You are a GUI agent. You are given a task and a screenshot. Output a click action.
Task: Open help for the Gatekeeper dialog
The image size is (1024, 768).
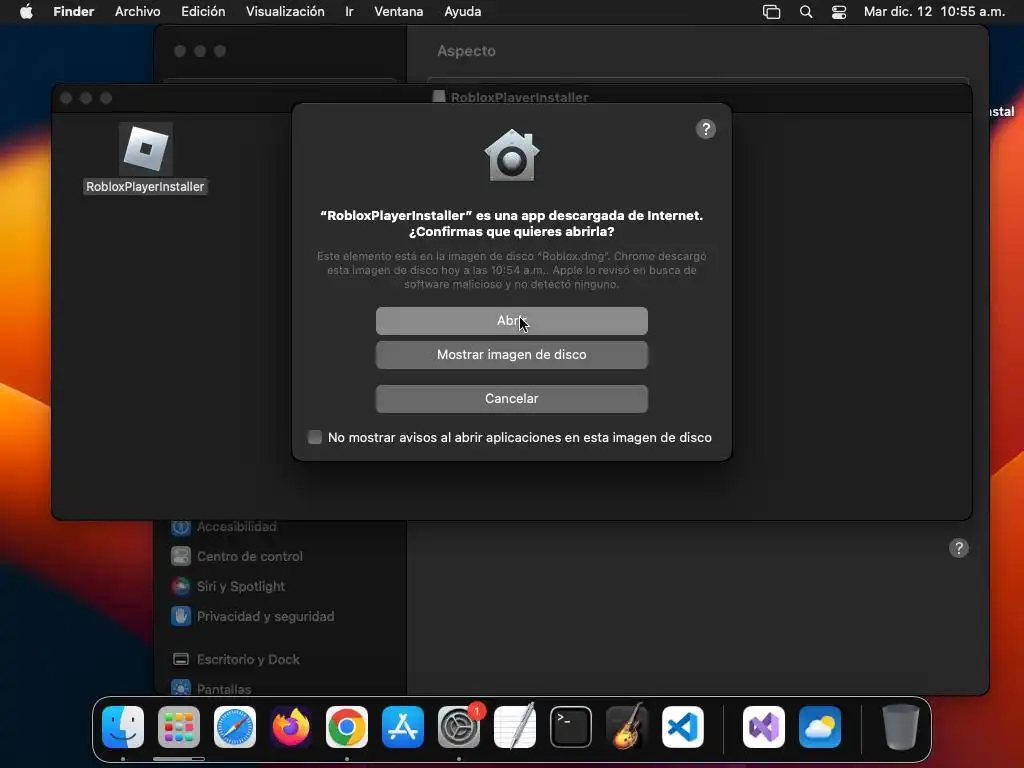point(705,129)
